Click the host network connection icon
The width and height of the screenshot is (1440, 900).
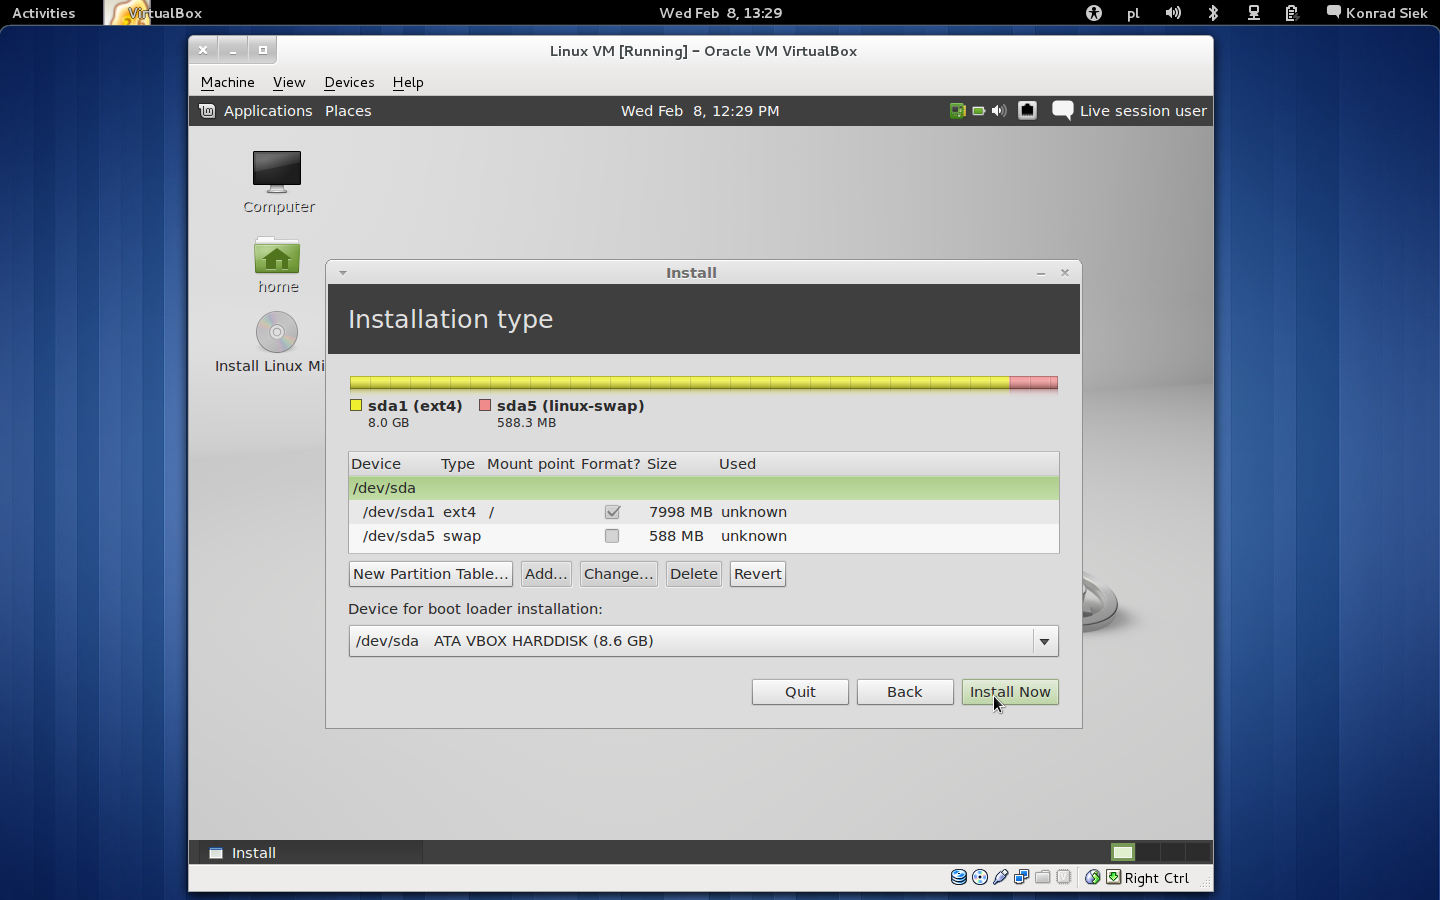click(x=1253, y=13)
